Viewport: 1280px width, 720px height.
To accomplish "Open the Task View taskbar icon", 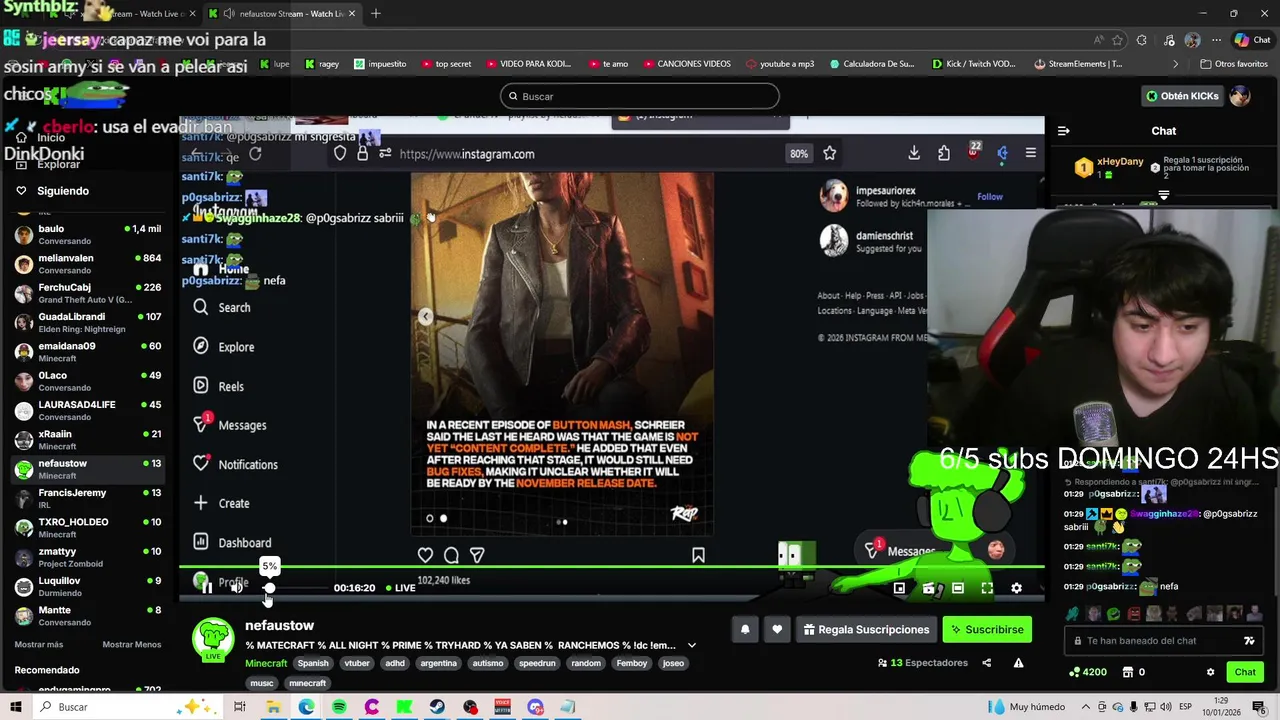I will pyautogui.click(x=240, y=707).
